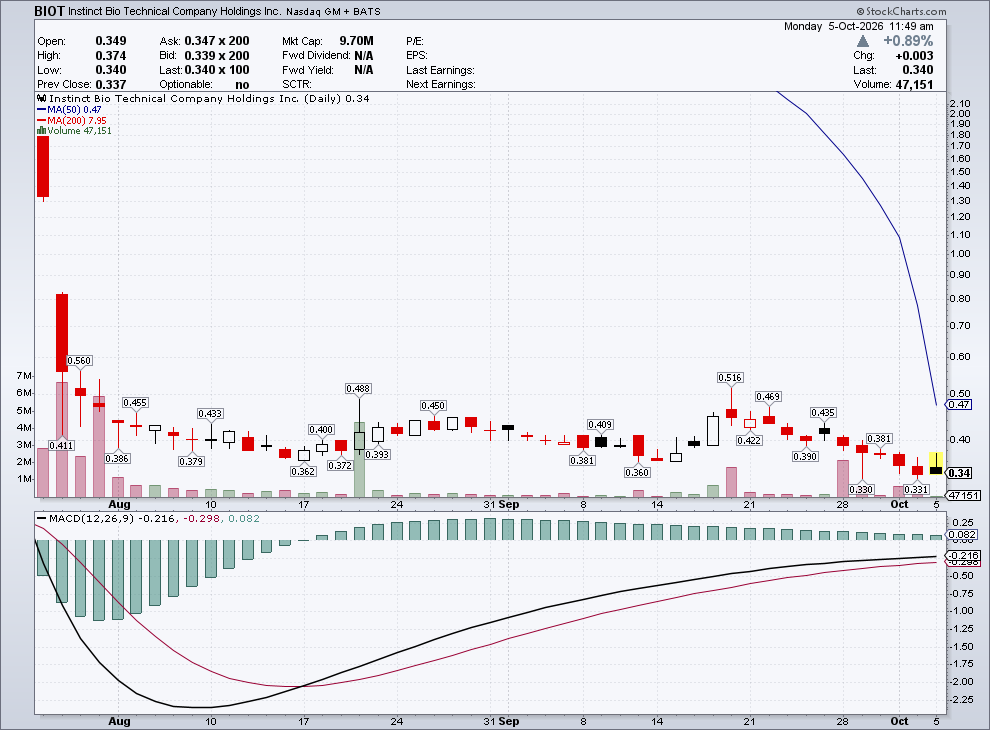The width and height of the screenshot is (990, 730).
Task: Click the MA(50) 0.47 legend text
Action: pyautogui.click(x=75, y=109)
